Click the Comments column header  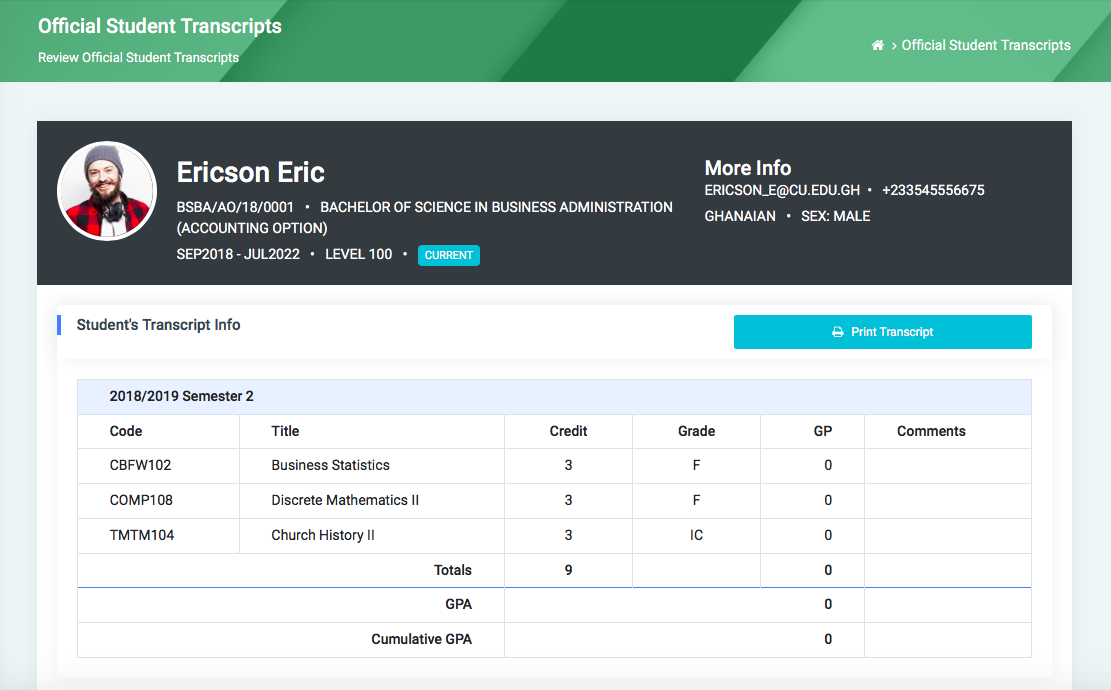(x=931, y=431)
